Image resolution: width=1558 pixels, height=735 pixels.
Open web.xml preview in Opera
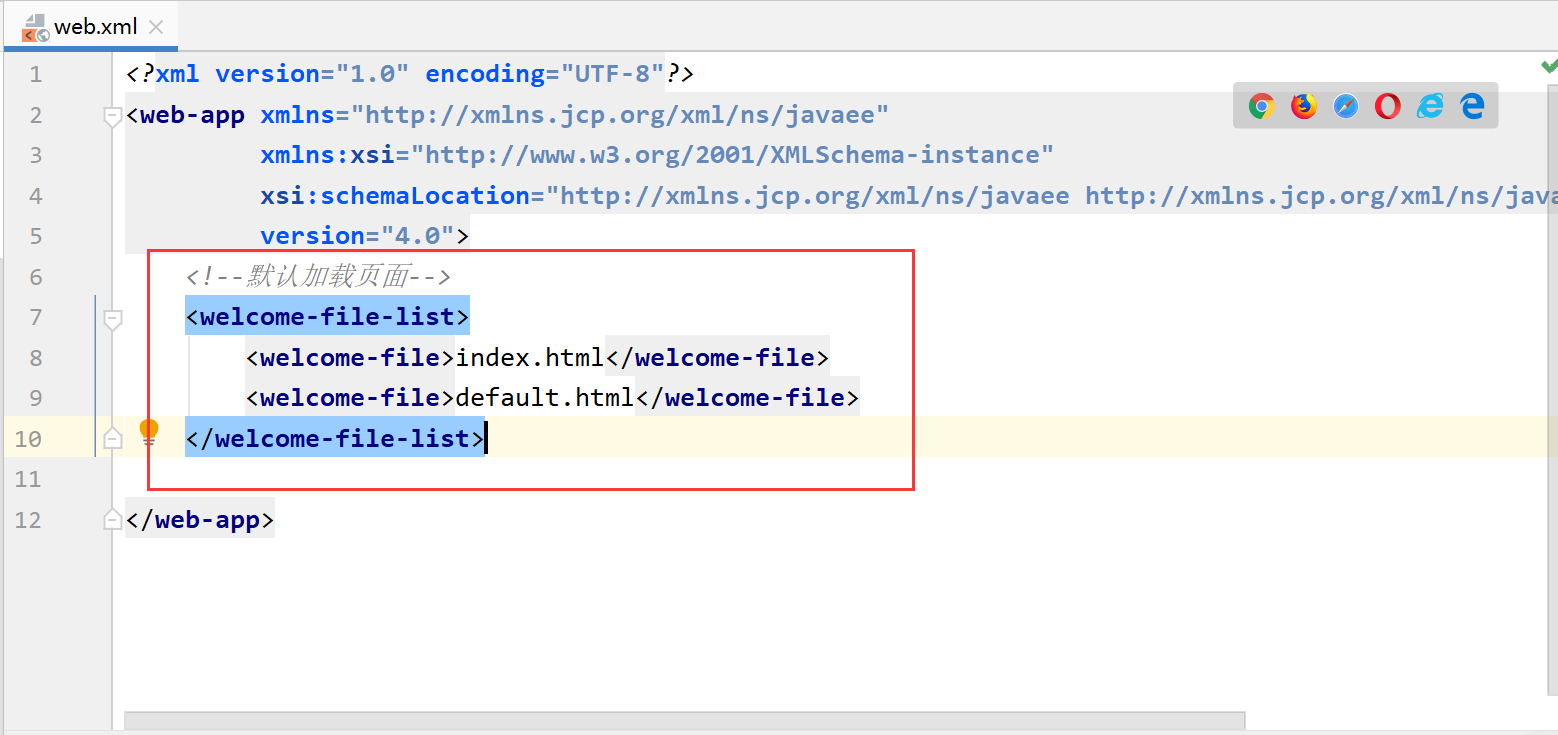coord(1388,106)
